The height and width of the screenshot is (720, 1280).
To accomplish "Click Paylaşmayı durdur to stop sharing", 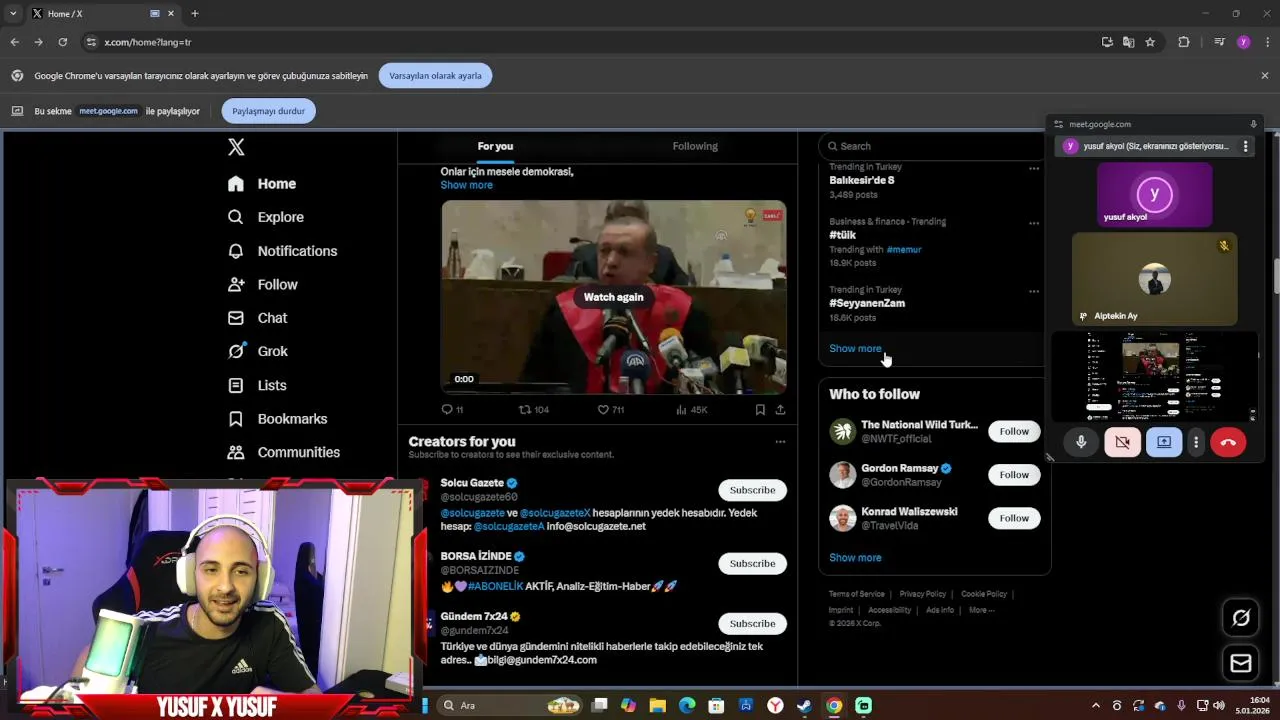I will point(269,111).
